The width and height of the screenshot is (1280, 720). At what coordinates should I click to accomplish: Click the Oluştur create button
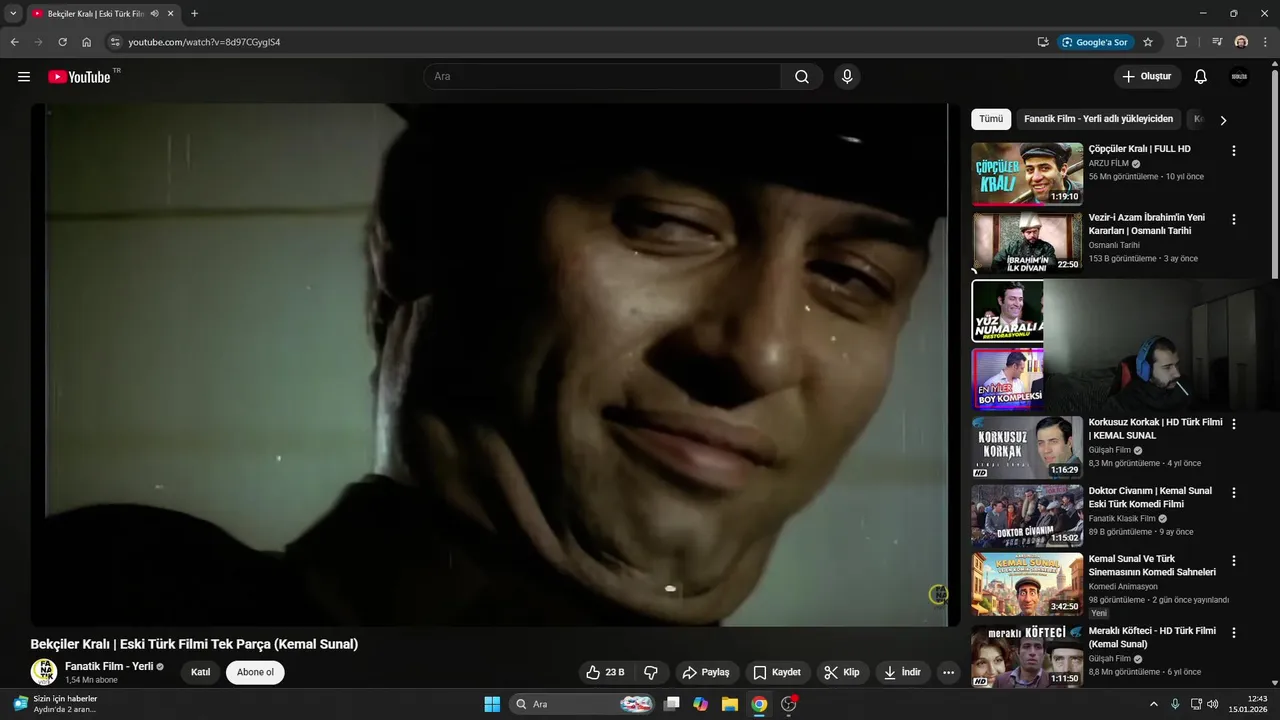[x=1148, y=77]
